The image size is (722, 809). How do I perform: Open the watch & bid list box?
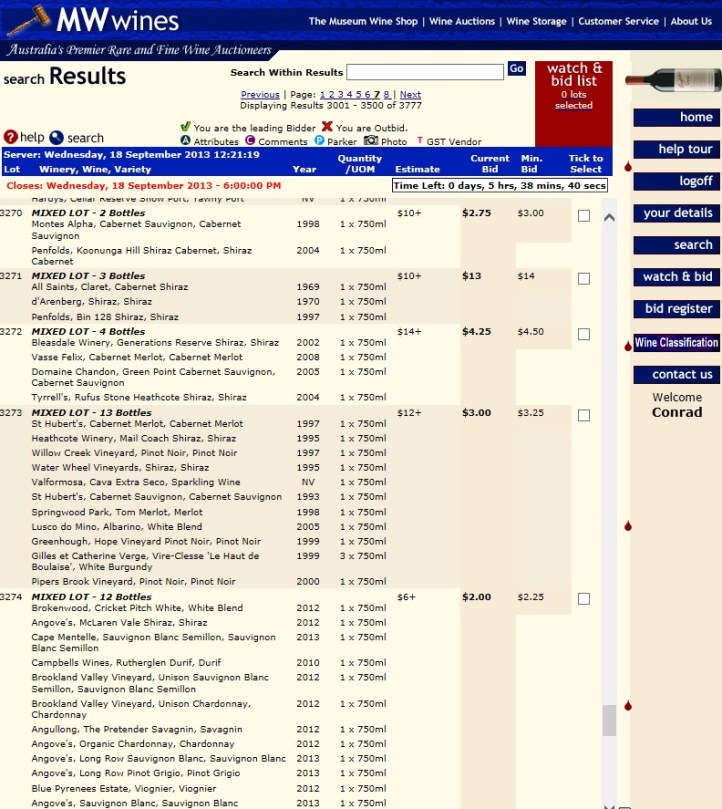574,103
